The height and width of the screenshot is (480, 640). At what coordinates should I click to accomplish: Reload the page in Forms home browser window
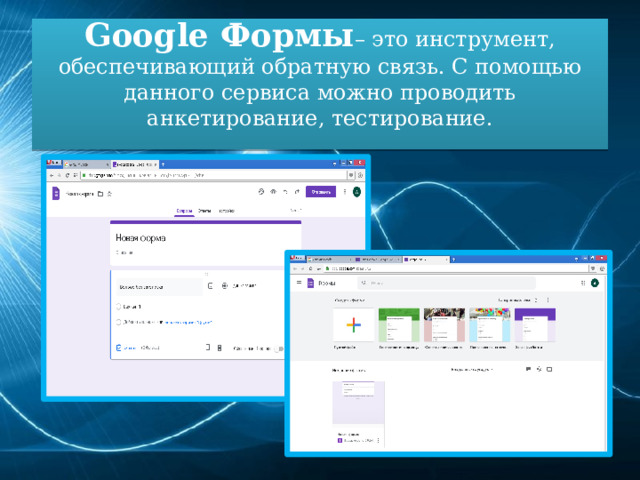(x=311, y=269)
